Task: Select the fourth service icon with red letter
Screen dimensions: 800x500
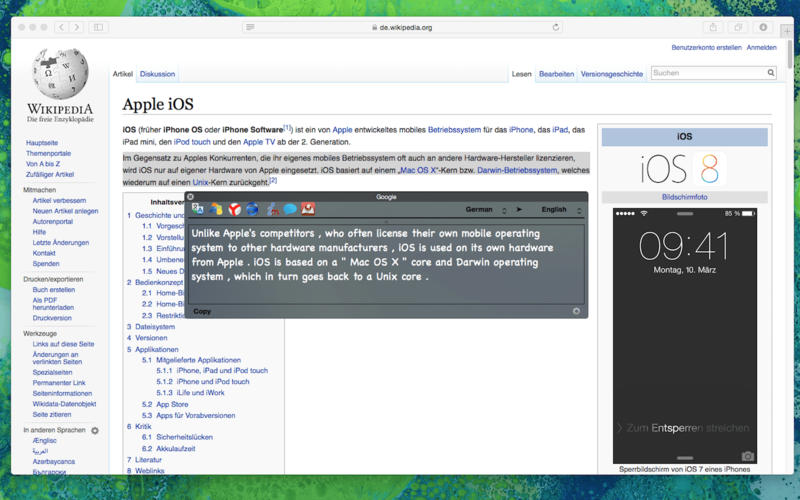Action: [272, 209]
